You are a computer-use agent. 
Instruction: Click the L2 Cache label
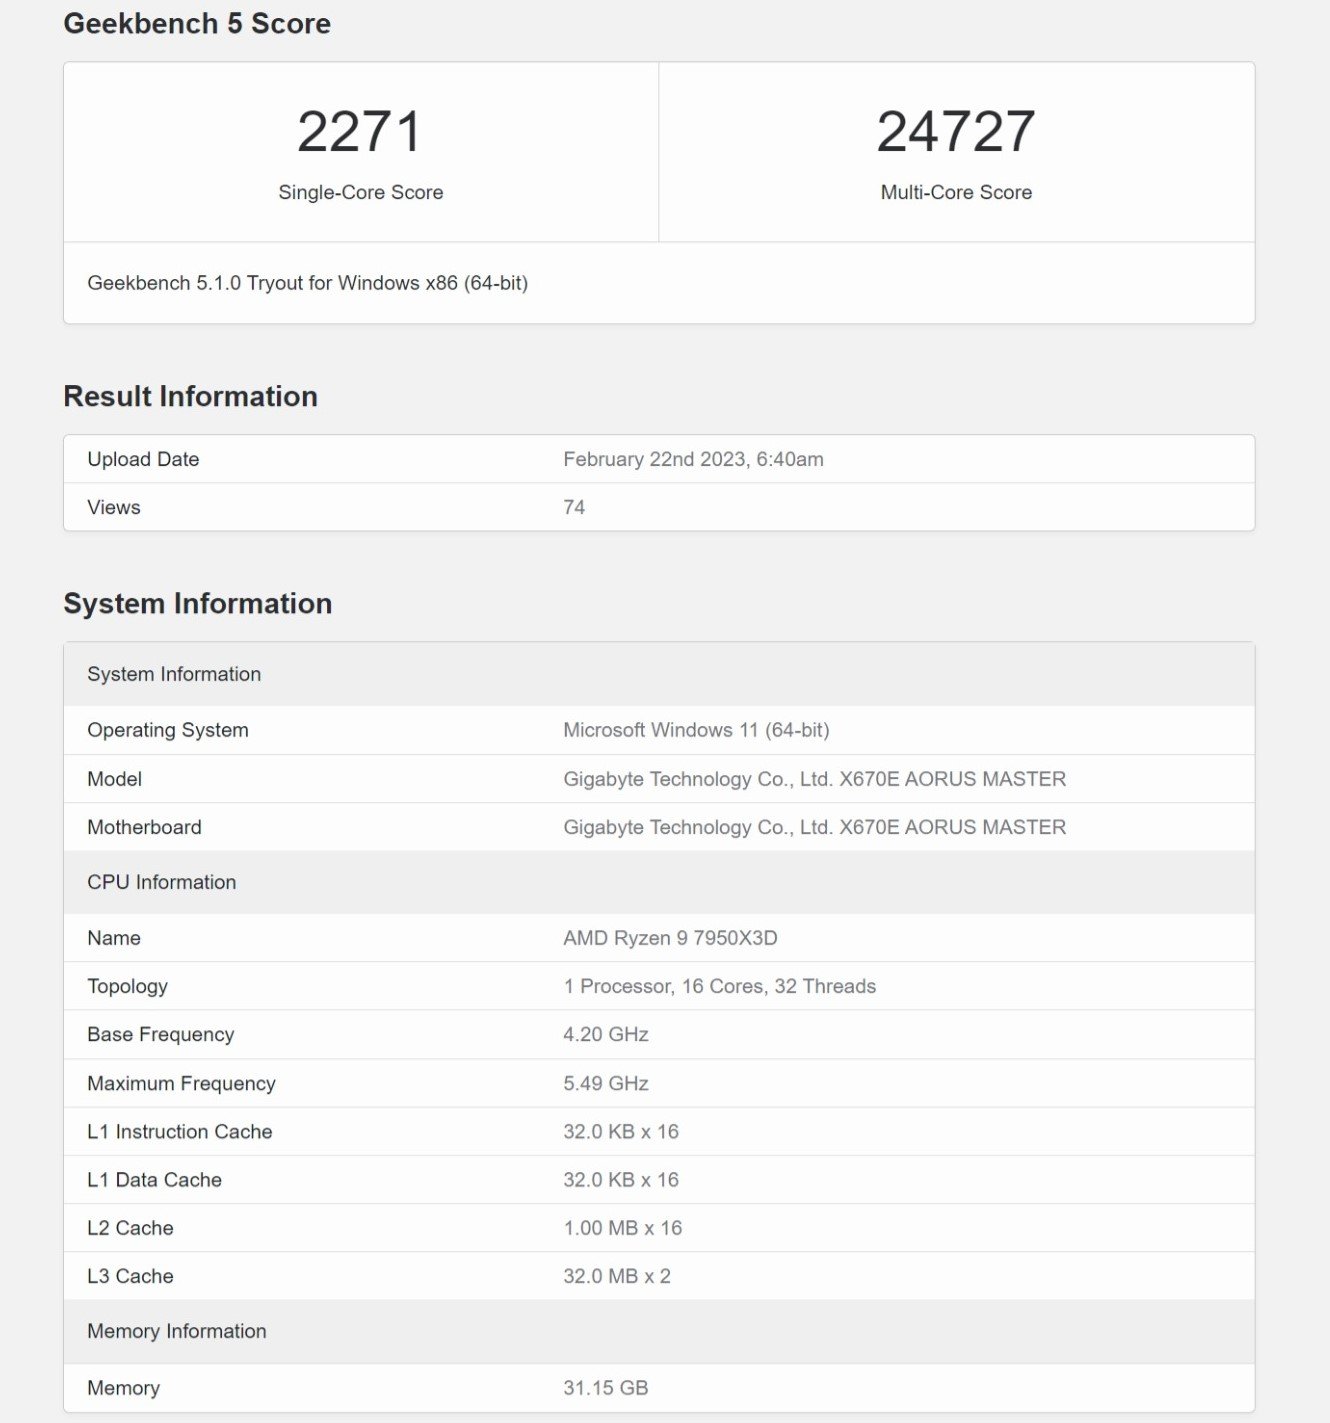130,1228
